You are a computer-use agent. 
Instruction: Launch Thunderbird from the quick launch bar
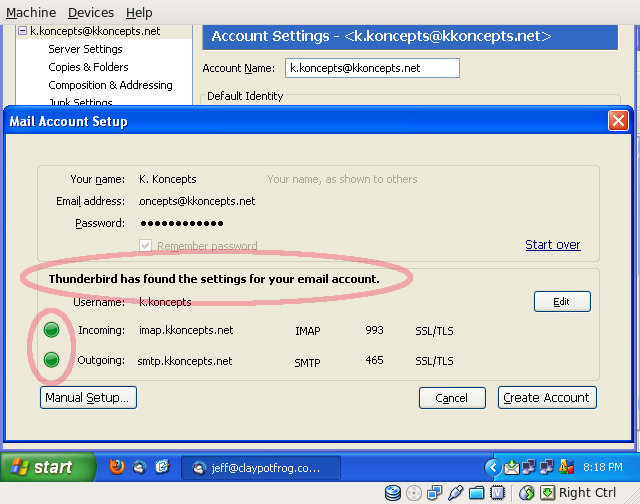click(140, 467)
